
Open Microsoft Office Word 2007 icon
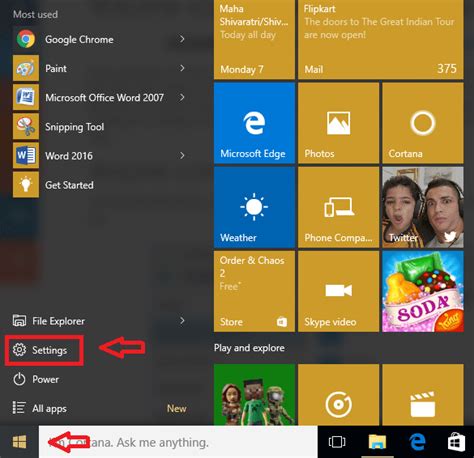(x=26, y=97)
